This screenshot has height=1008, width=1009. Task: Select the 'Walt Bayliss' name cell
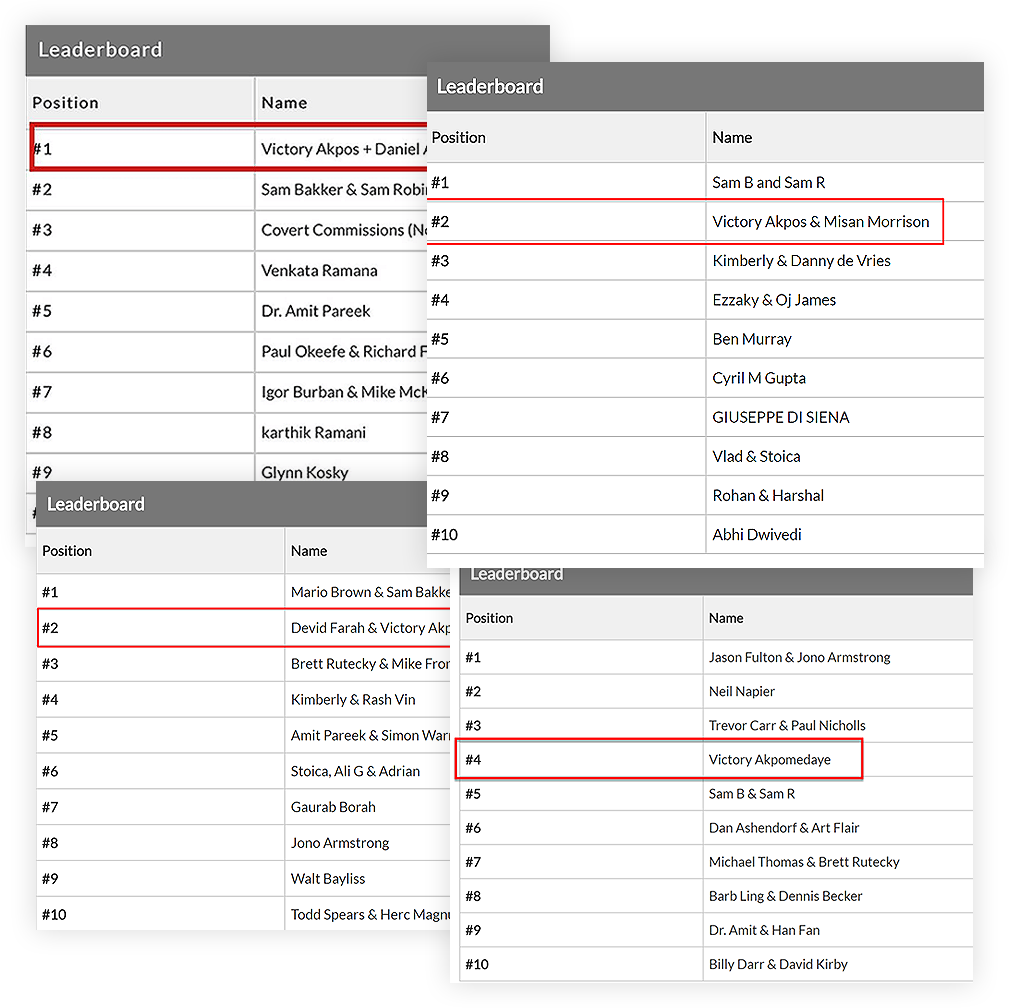coord(368,879)
